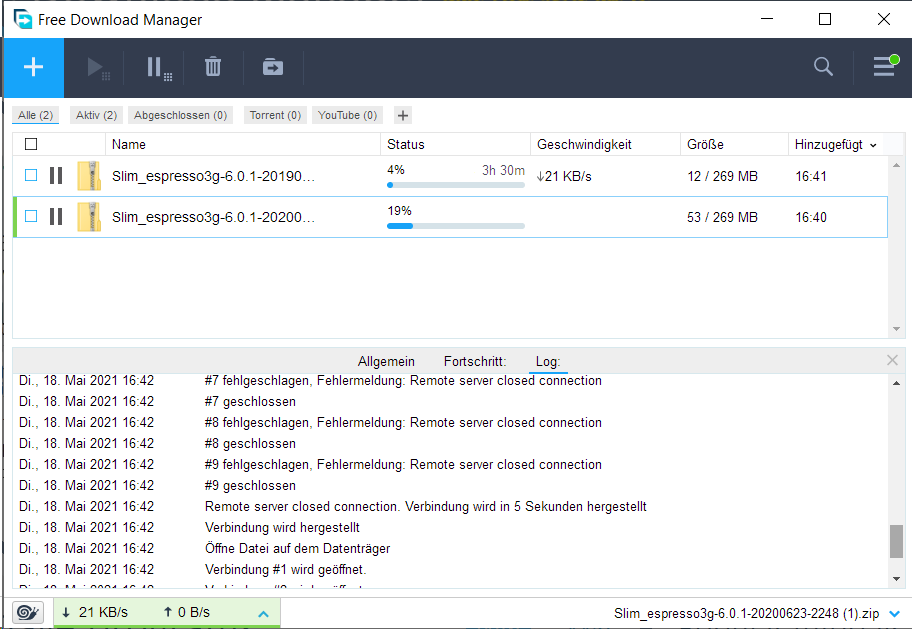This screenshot has height=629, width=912.
Task: Switch to Abgeschlossen (0) filter
Action: coord(180,115)
